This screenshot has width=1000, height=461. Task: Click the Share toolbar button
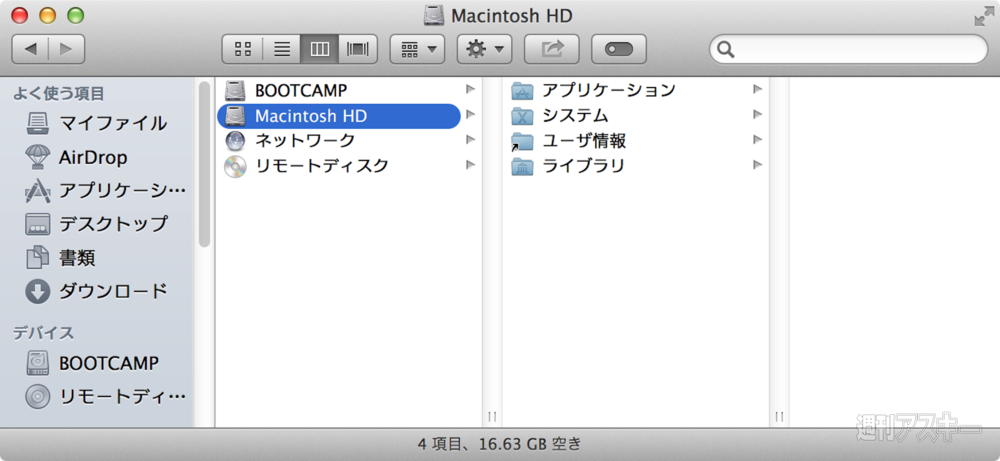coord(552,49)
